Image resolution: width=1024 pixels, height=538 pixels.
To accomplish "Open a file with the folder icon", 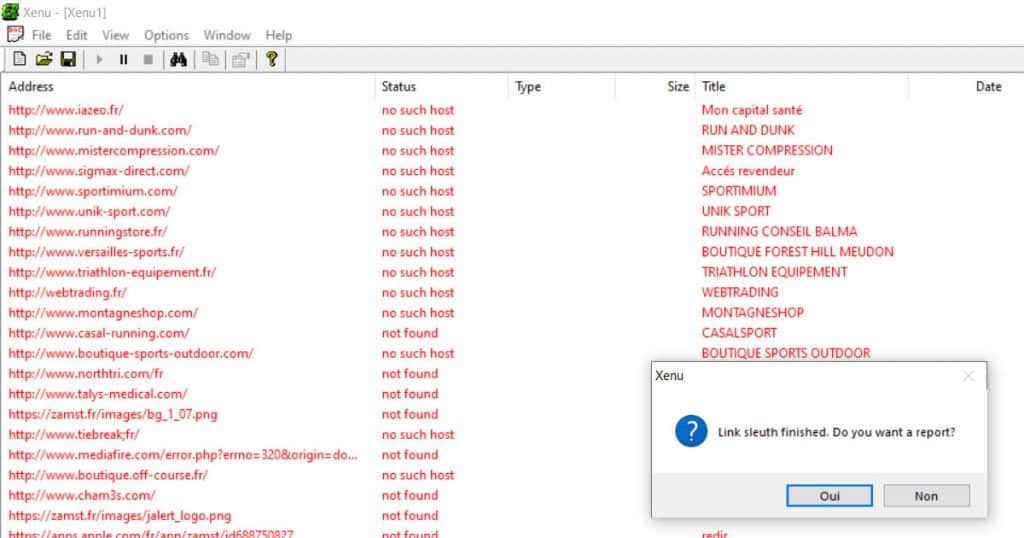I will [x=44, y=59].
